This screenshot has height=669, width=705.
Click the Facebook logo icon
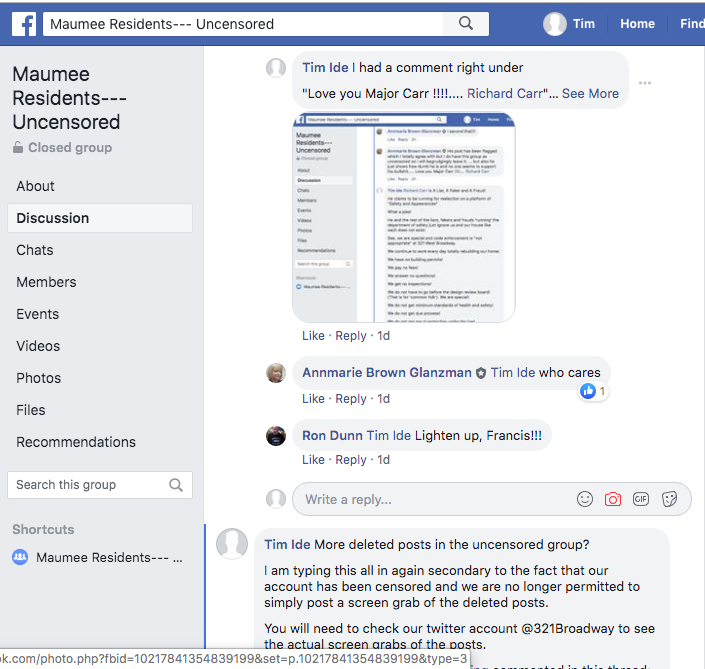click(x=21, y=24)
